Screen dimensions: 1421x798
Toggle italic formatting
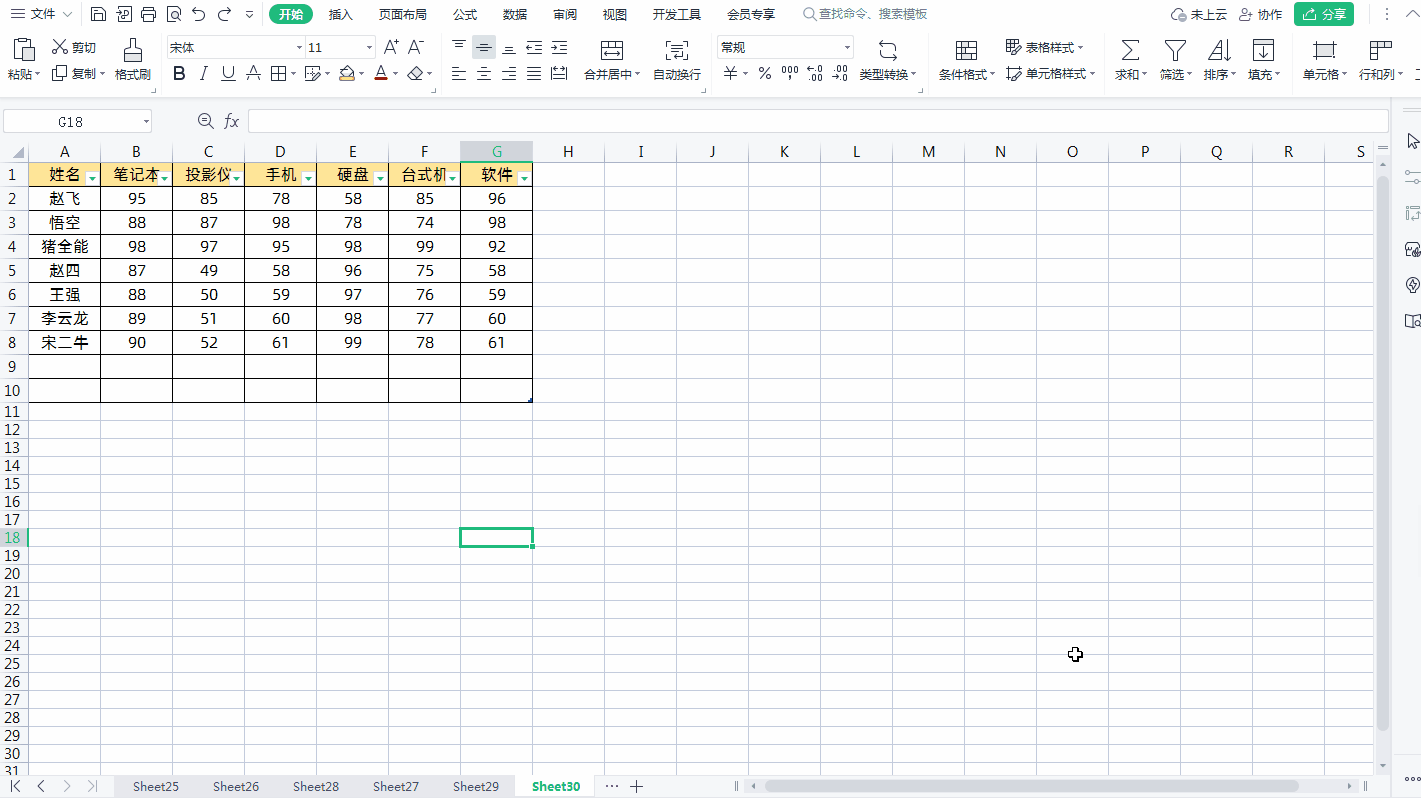click(204, 73)
